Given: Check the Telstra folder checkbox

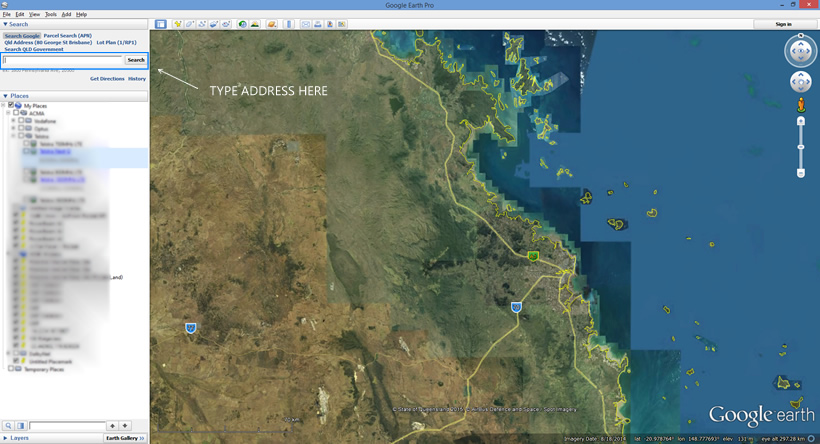Looking at the screenshot, I should (21, 135).
